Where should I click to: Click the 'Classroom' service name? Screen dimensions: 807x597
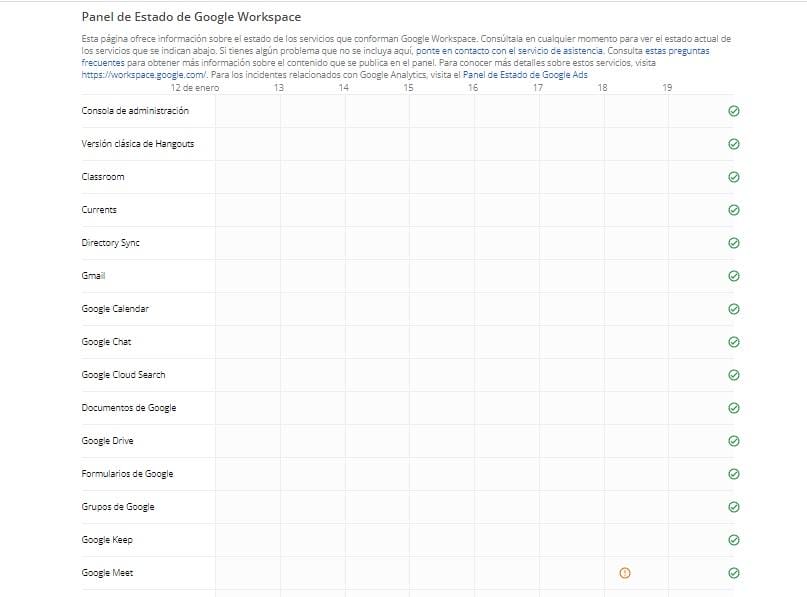(103, 177)
